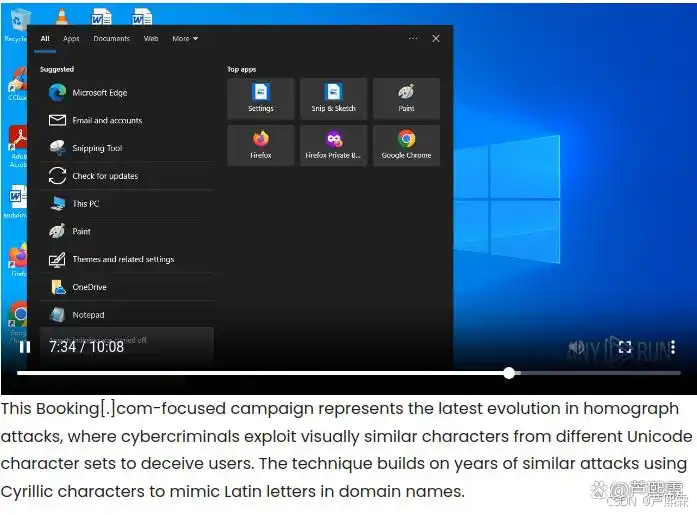
Task: Launch Google Chrome tile
Action: (x=406, y=146)
